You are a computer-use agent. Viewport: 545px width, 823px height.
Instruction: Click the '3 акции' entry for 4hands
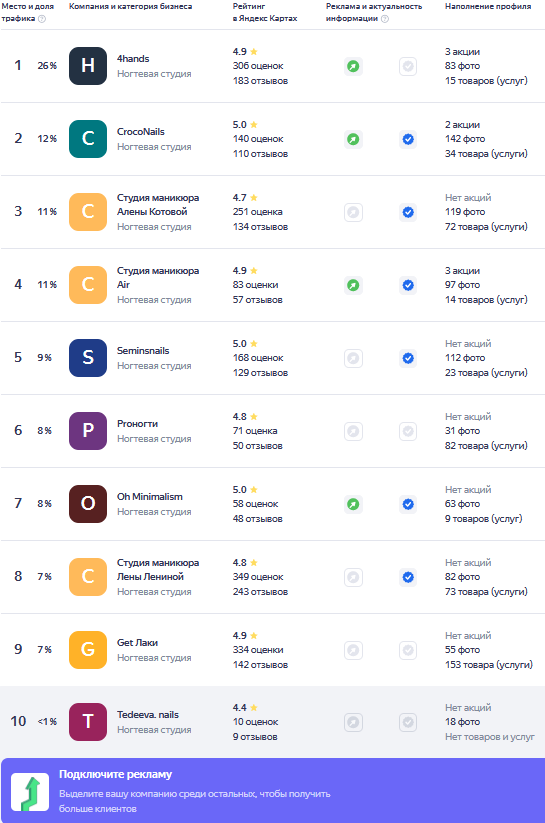pyautogui.click(x=463, y=51)
